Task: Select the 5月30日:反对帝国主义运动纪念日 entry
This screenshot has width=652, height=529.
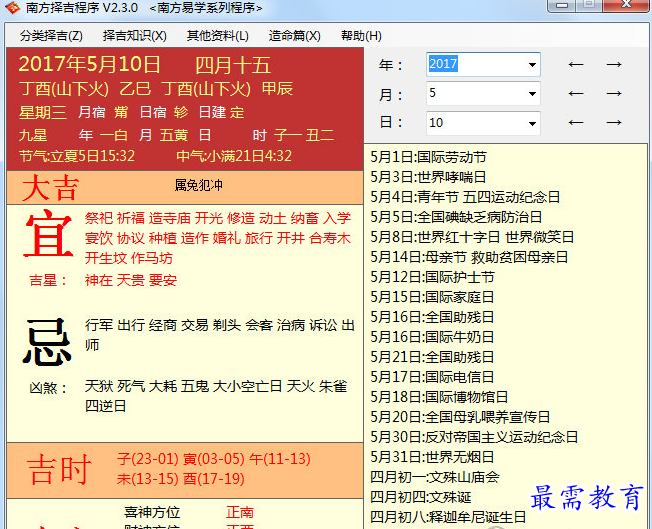Action: pos(474,437)
